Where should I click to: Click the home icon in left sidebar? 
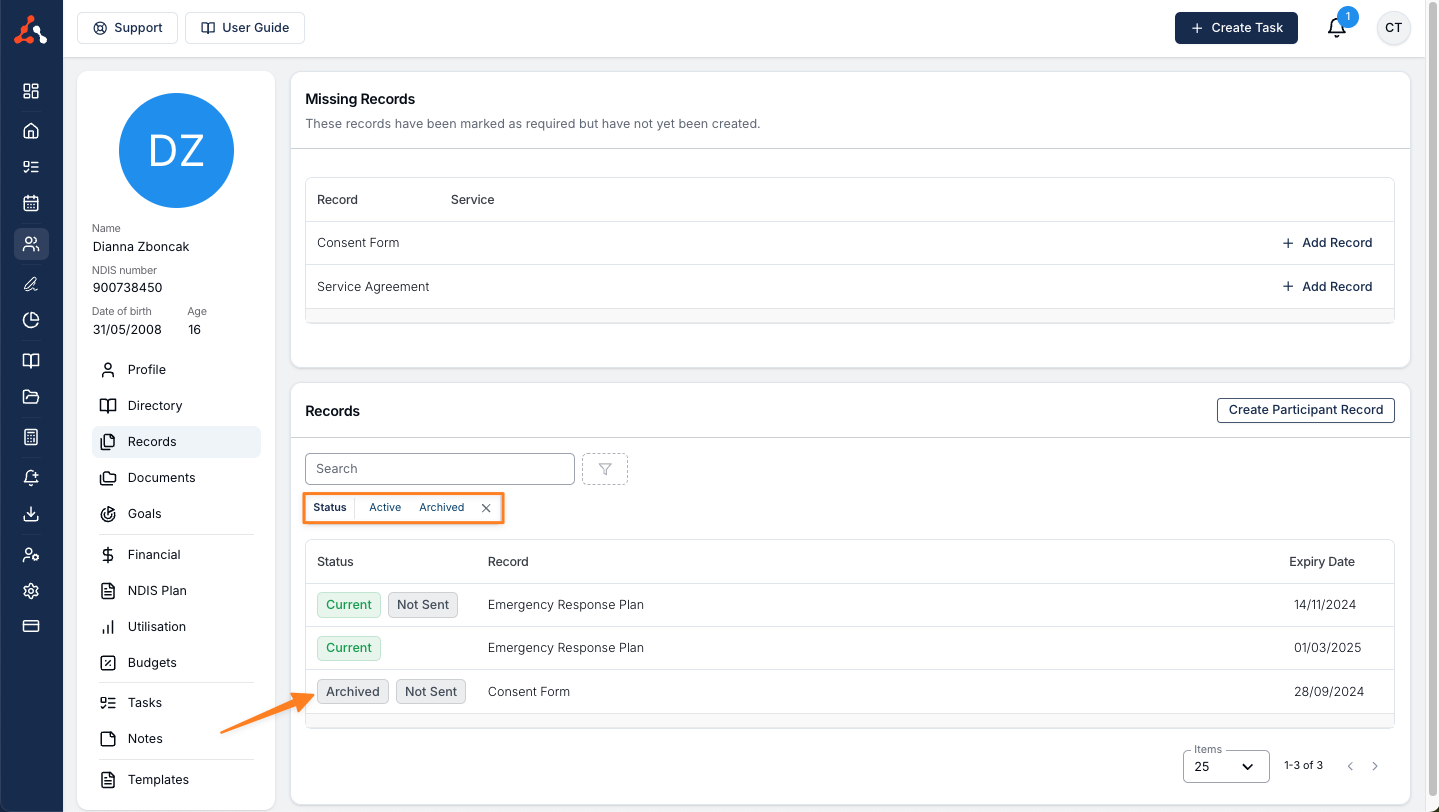[31, 131]
